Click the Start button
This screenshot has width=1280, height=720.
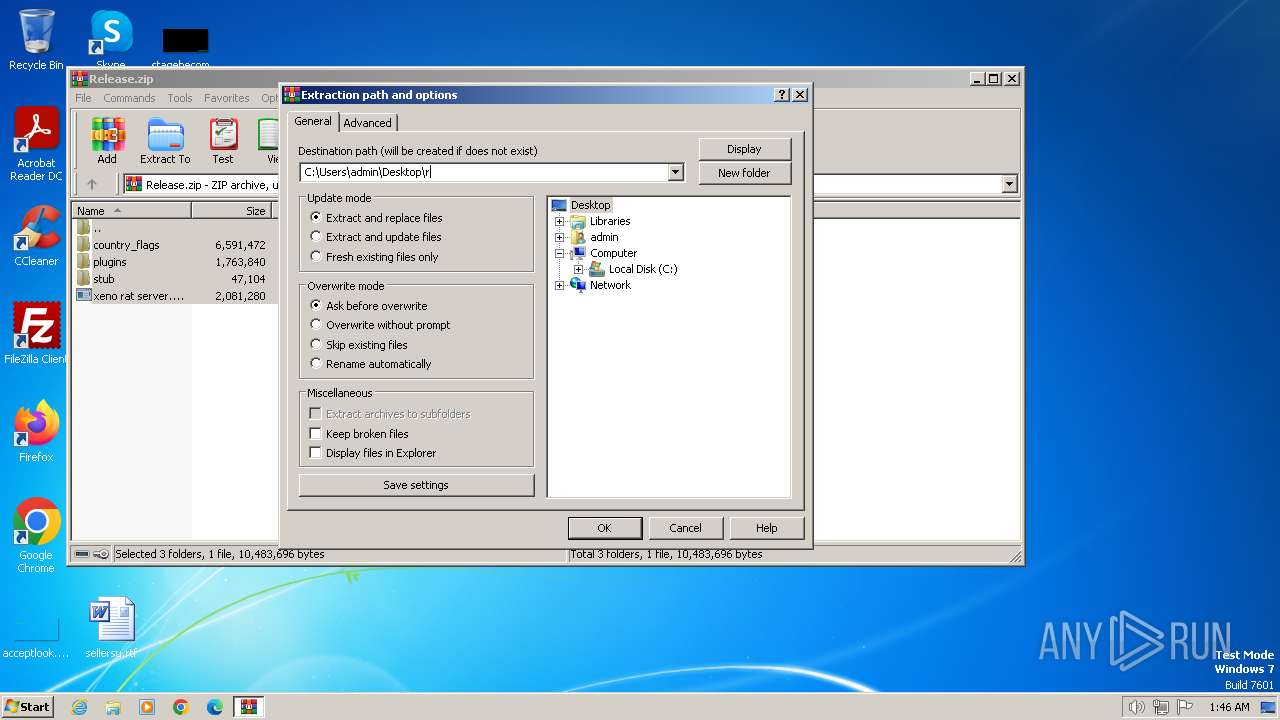point(27,707)
